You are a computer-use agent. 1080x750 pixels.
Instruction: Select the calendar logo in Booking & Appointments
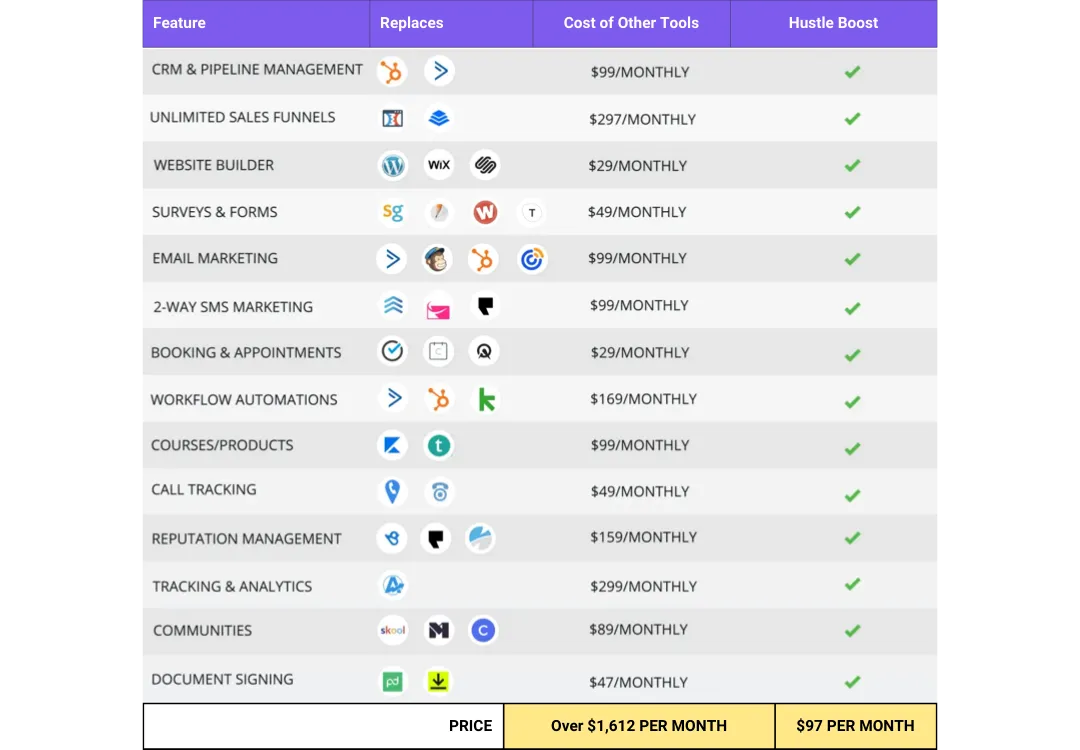tap(438, 351)
